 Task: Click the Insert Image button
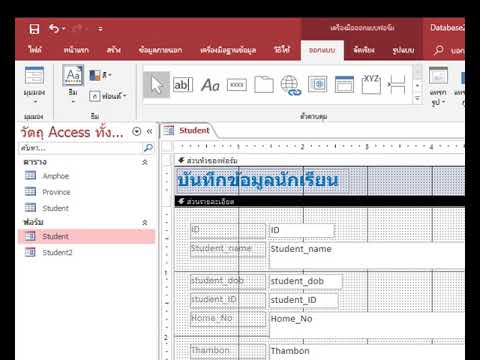click(x=438, y=86)
